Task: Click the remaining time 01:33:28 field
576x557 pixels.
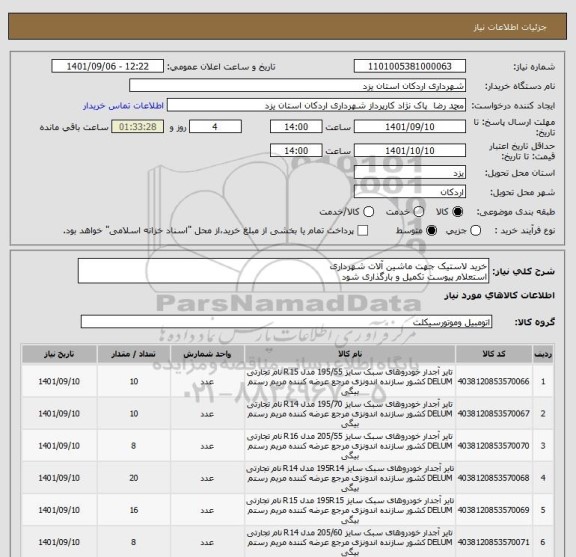Action: (138, 127)
